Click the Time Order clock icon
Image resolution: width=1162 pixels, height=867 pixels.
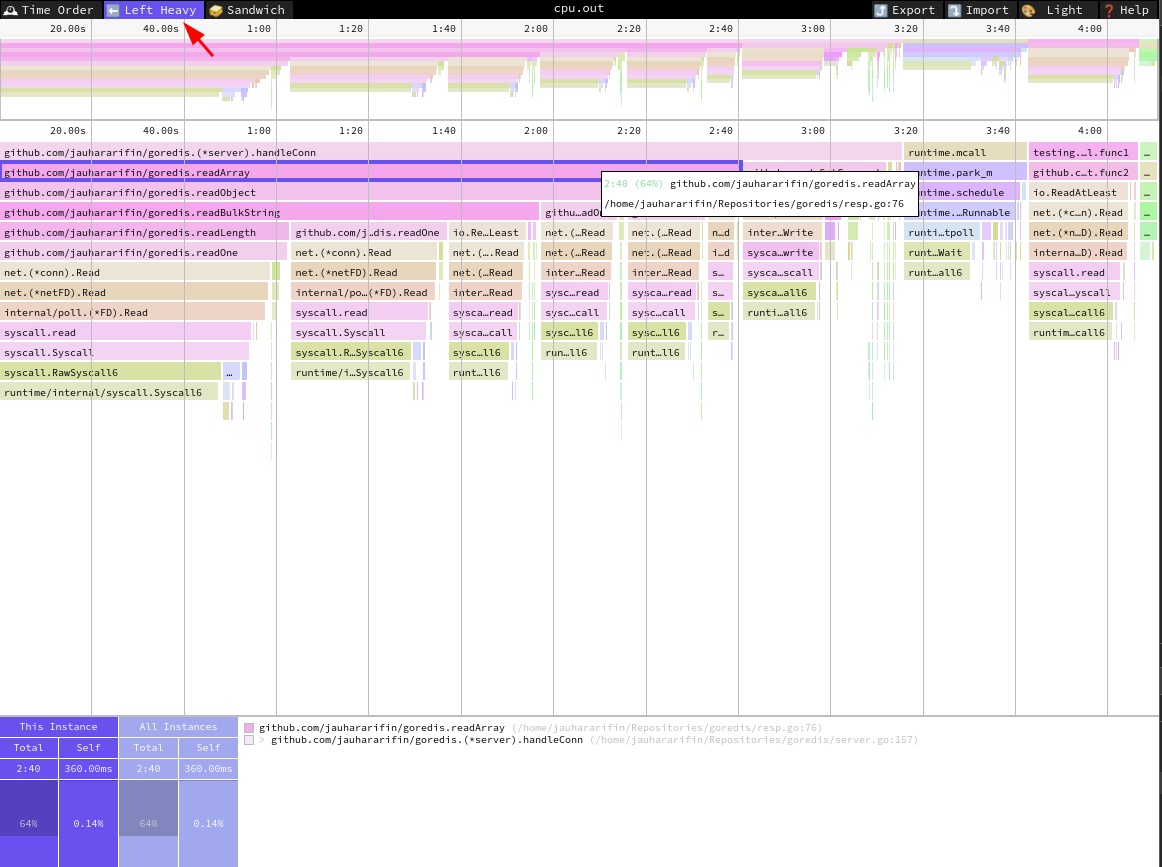(x=10, y=10)
